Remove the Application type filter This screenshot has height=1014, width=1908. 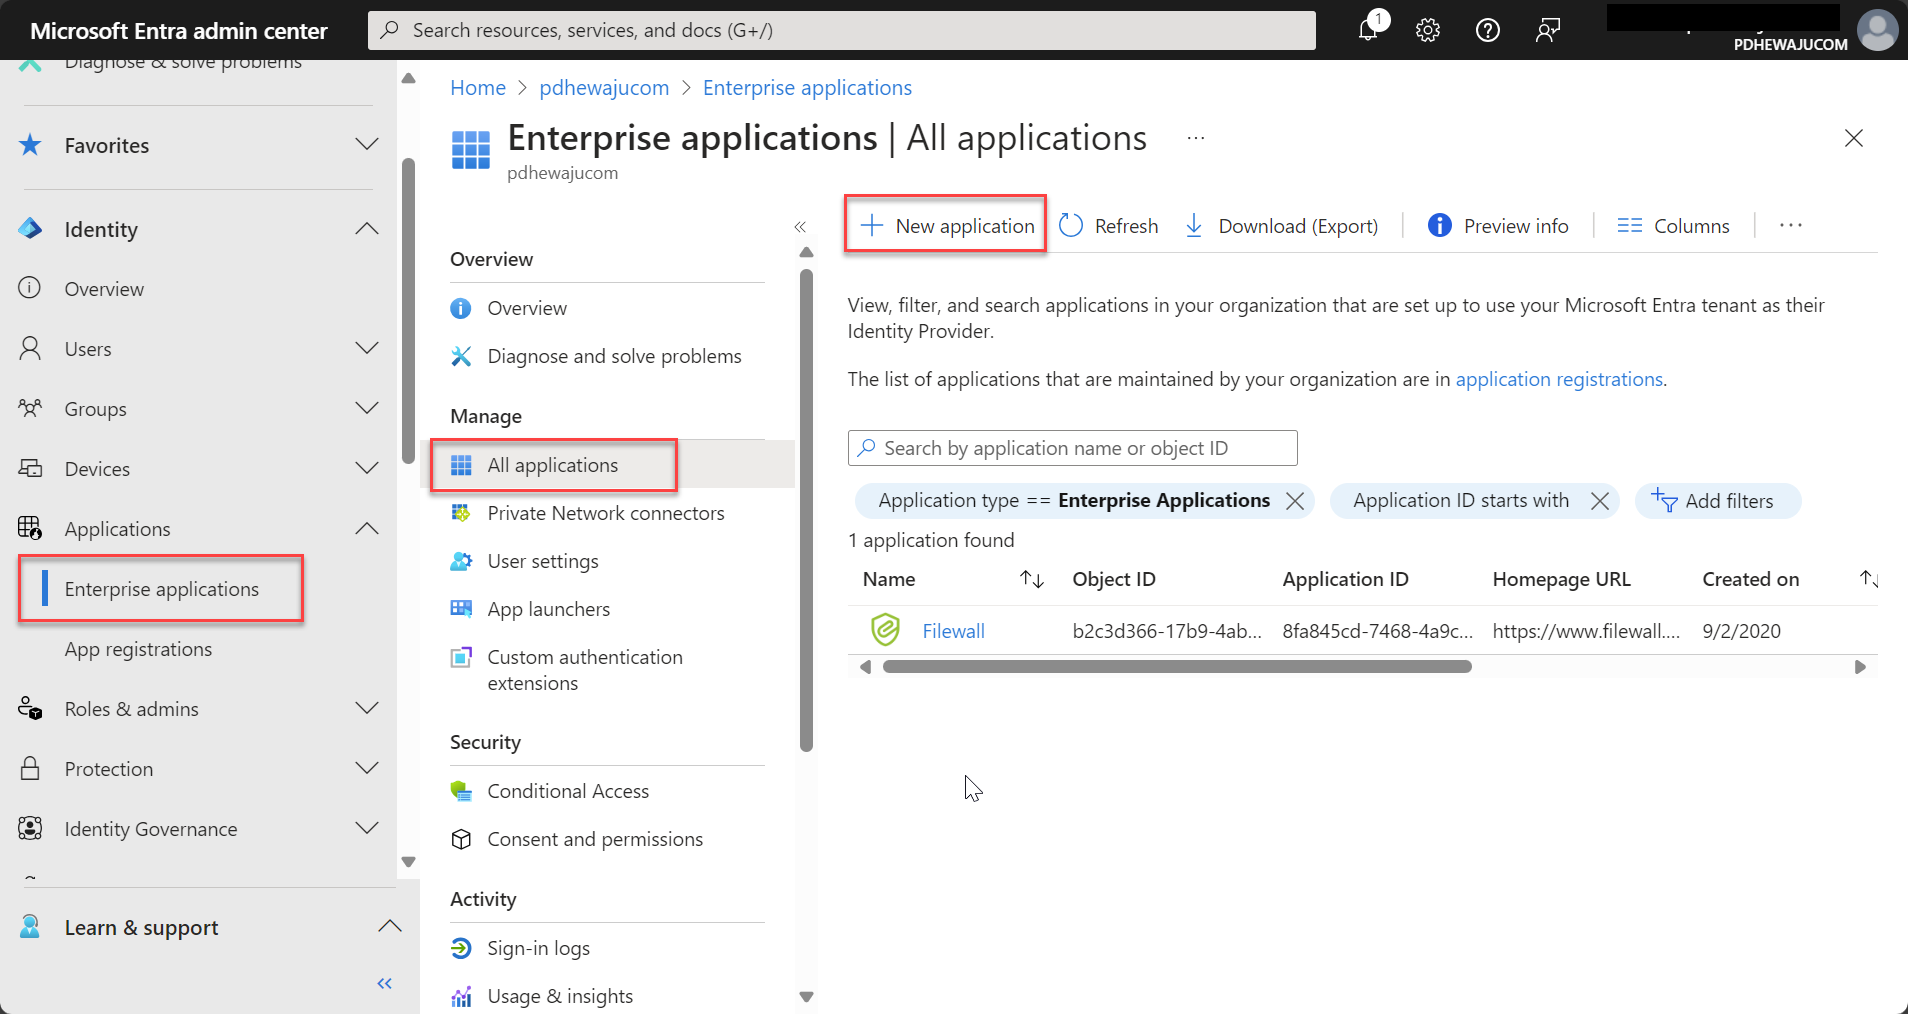[x=1295, y=500]
